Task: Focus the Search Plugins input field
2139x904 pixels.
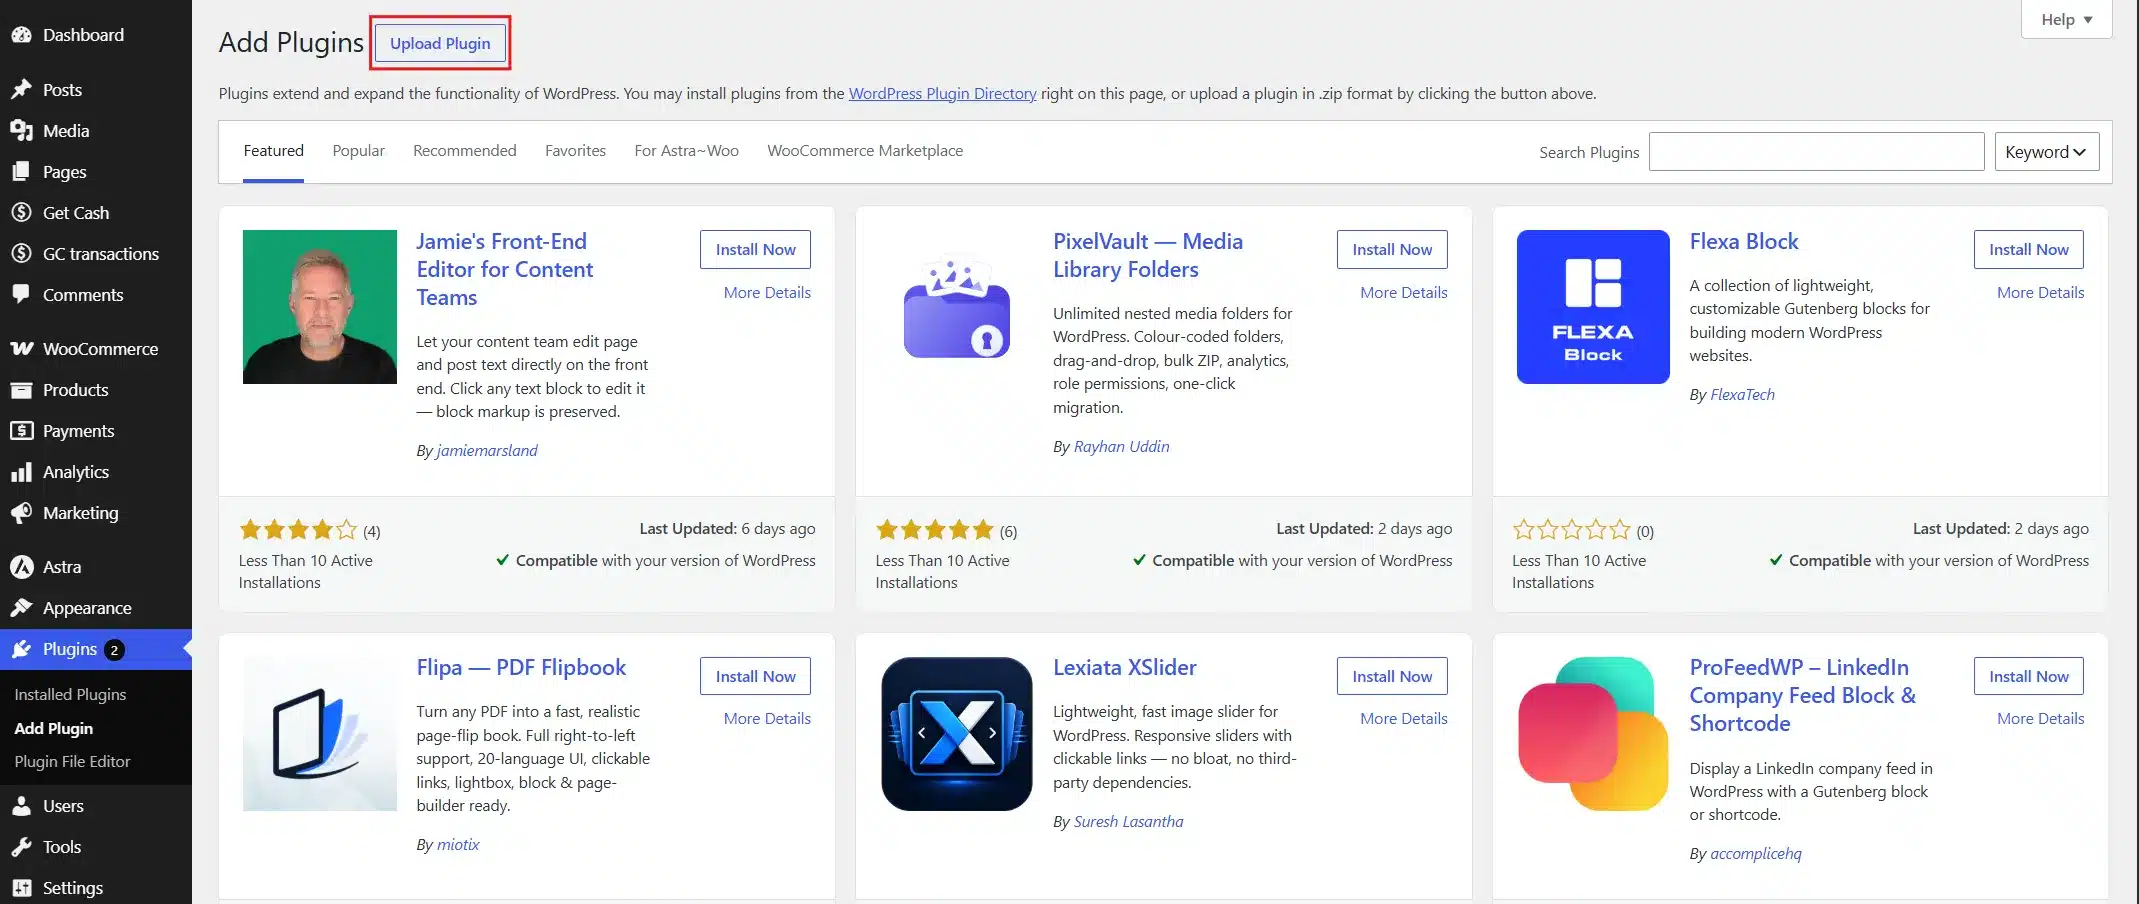Action: (x=1816, y=152)
